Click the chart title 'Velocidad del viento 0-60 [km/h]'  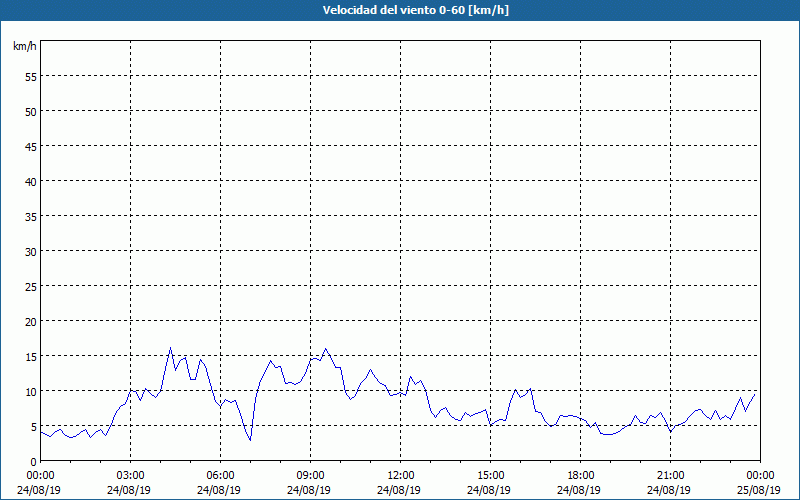(415, 10)
